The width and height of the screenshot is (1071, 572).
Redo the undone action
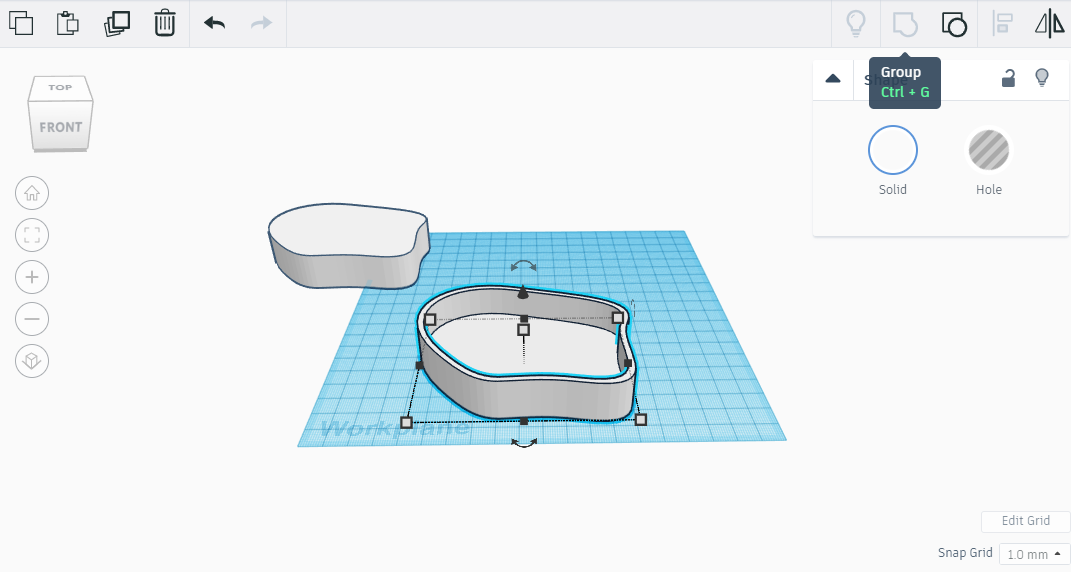pos(262,23)
